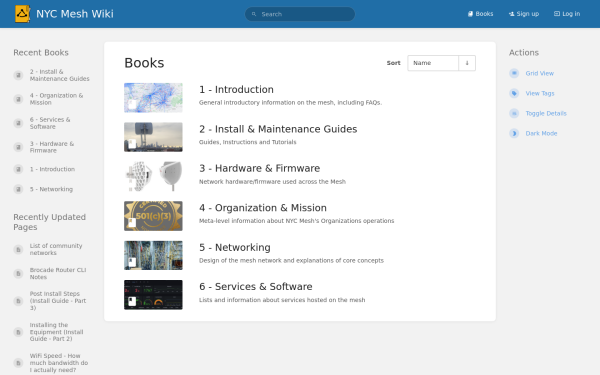The image size is (600, 375).
Task: Click the Install & Maintenance Guides antenna thumbnail
Action: click(153, 137)
